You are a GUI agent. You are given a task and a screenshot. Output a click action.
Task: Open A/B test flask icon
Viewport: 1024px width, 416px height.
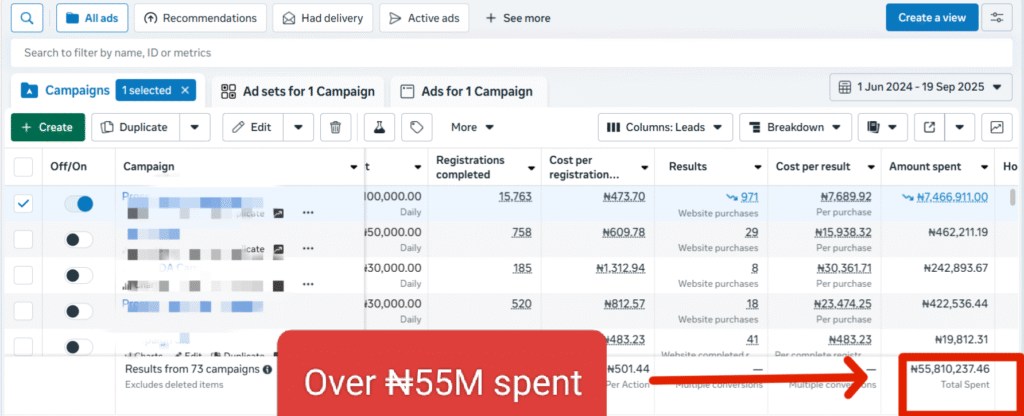point(379,127)
